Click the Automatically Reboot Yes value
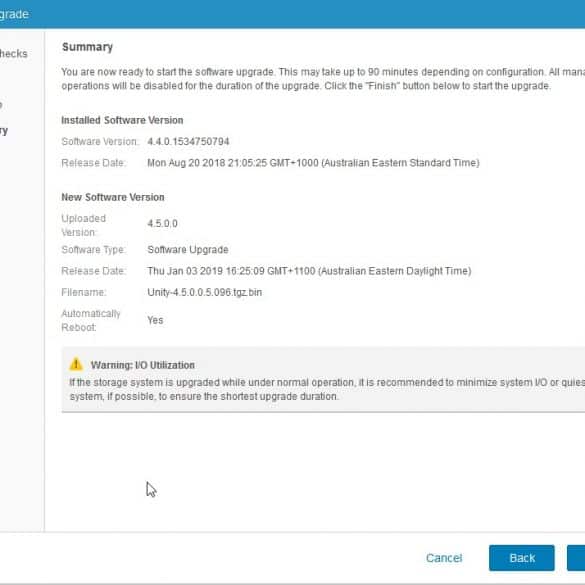 [155, 320]
